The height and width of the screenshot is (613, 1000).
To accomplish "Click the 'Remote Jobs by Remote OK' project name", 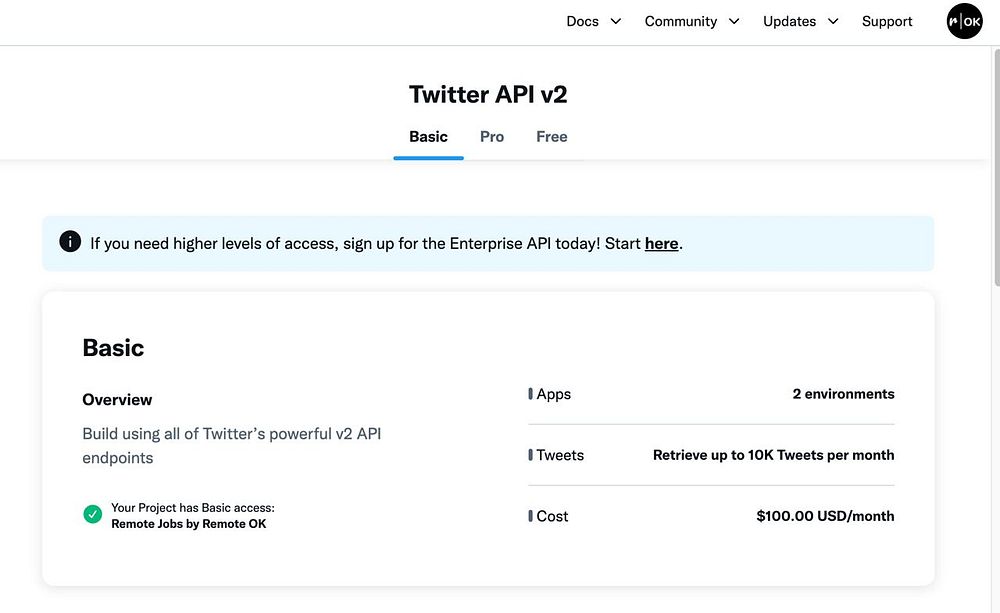I will [x=188, y=524].
